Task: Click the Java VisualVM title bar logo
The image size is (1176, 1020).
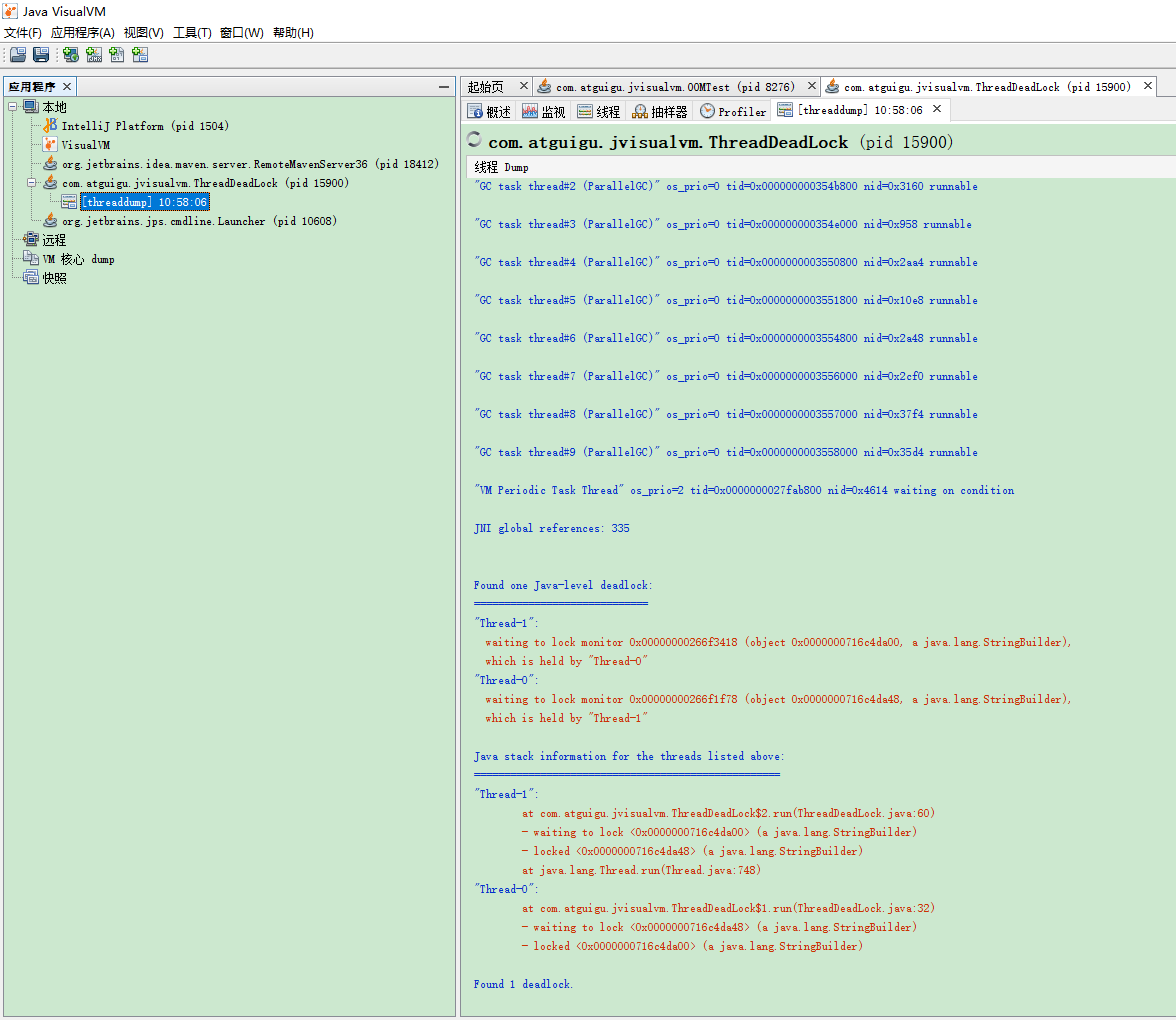Action: [x=10, y=11]
